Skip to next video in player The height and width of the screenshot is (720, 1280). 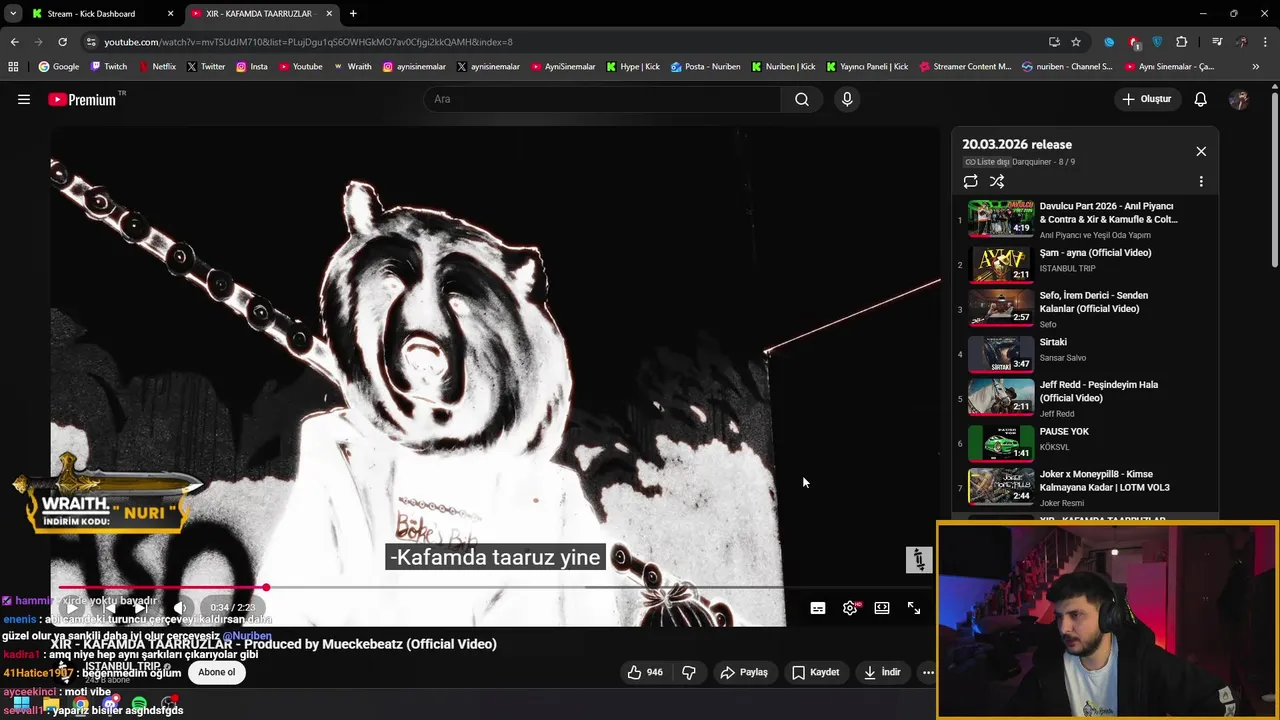pyautogui.click(x=142, y=608)
